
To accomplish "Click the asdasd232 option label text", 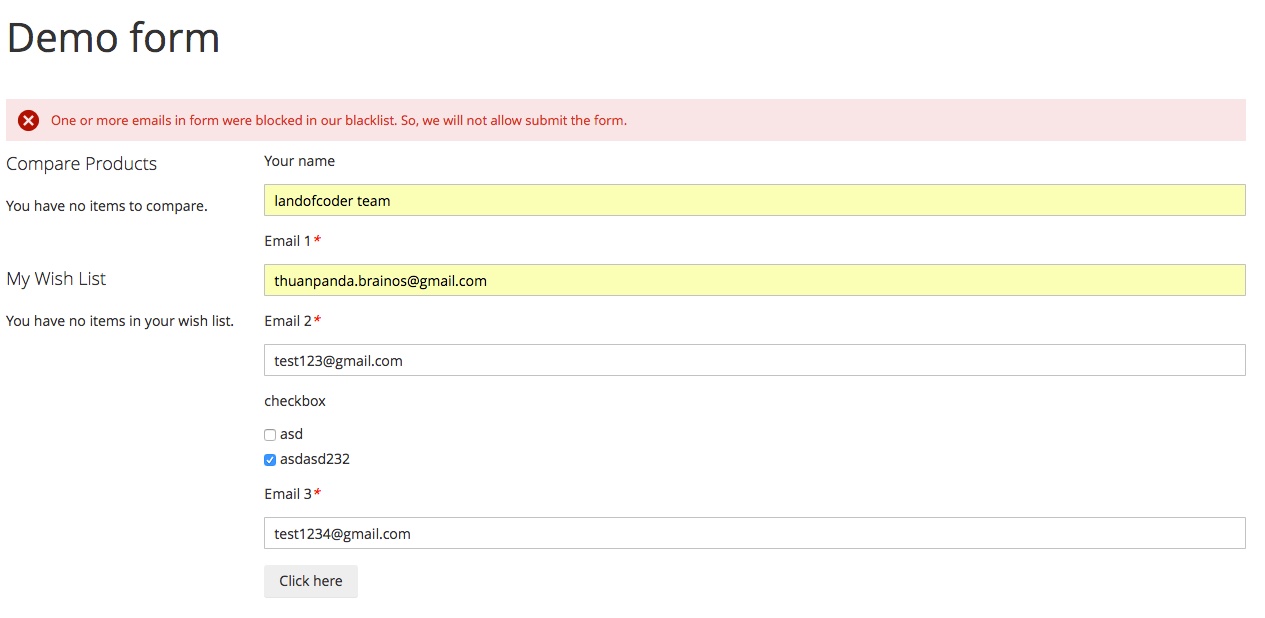I will pyautogui.click(x=315, y=460).
